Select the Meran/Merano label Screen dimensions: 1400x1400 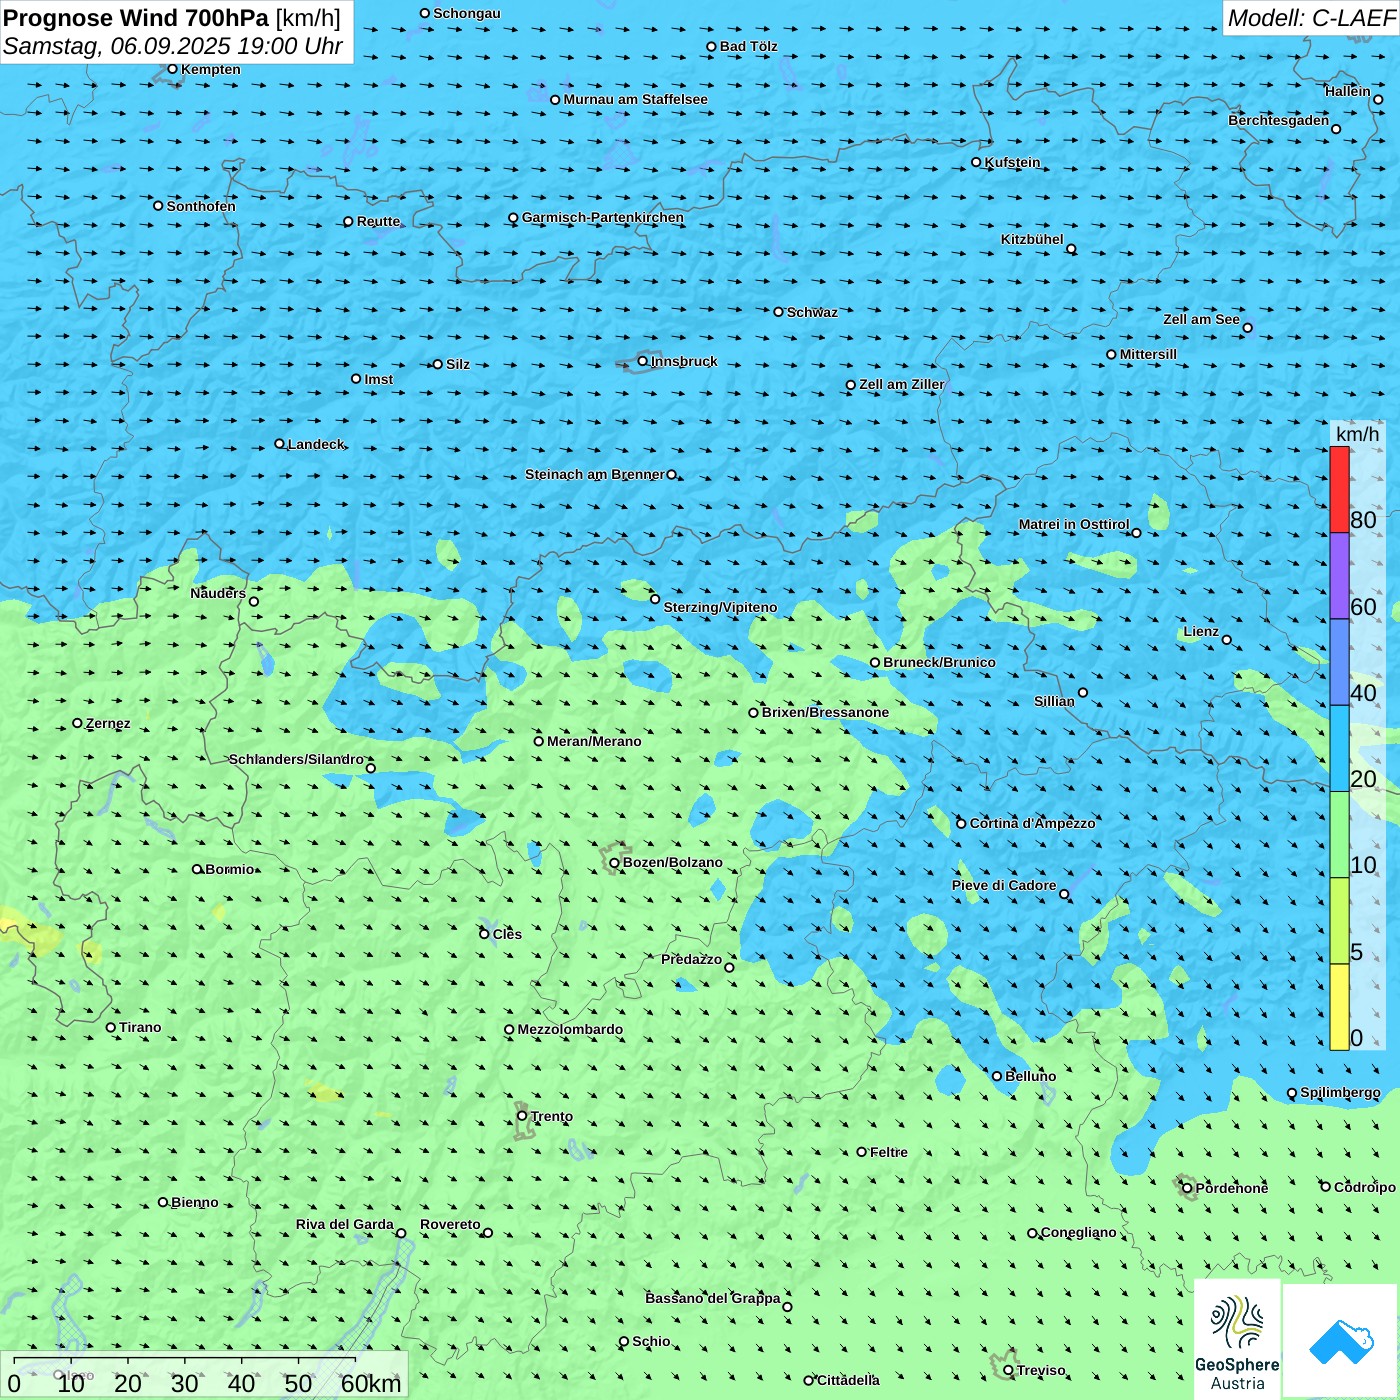[x=594, y=741]
